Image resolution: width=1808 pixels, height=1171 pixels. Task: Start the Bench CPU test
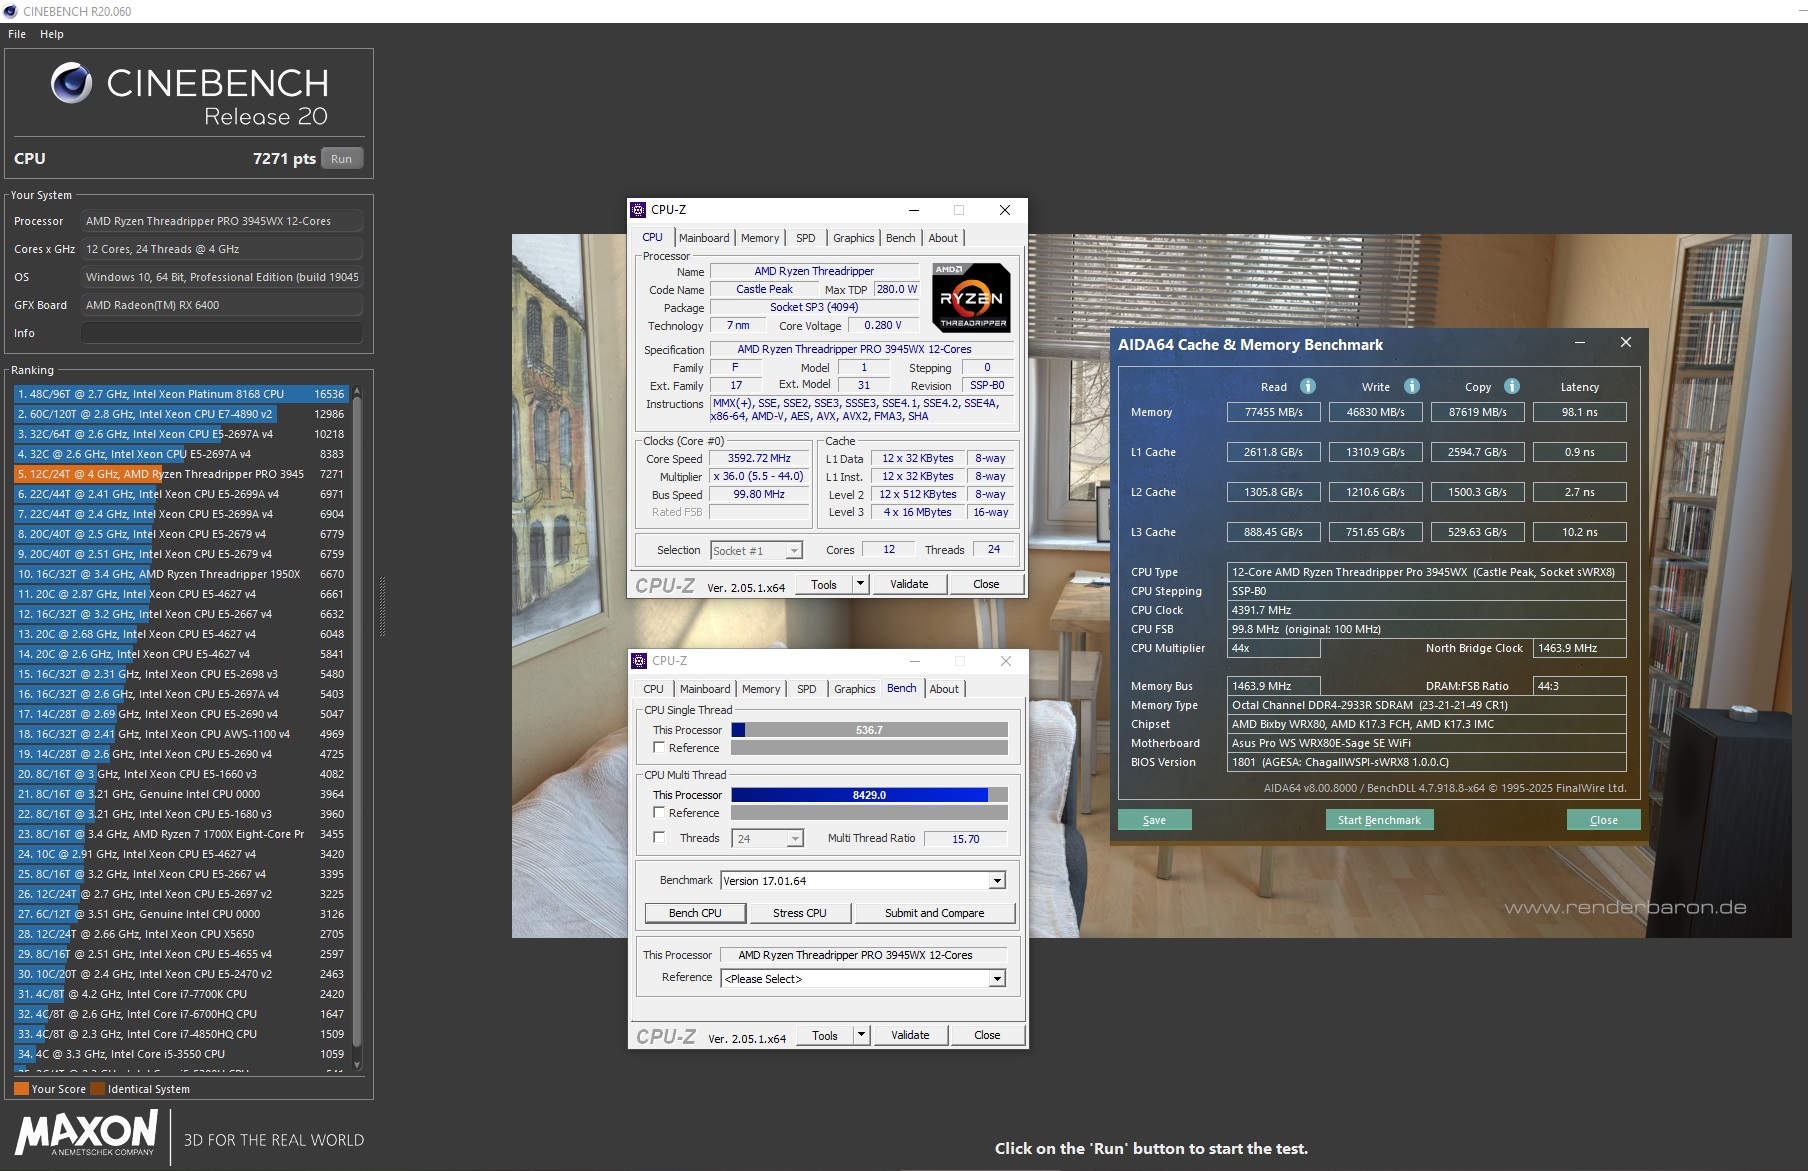[695, 913]
